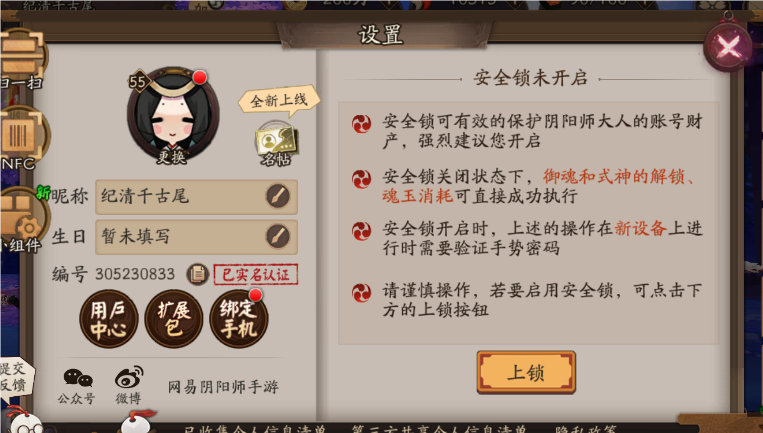
Task: Click the 上锁 lock button
Action: tap(526, 372)
